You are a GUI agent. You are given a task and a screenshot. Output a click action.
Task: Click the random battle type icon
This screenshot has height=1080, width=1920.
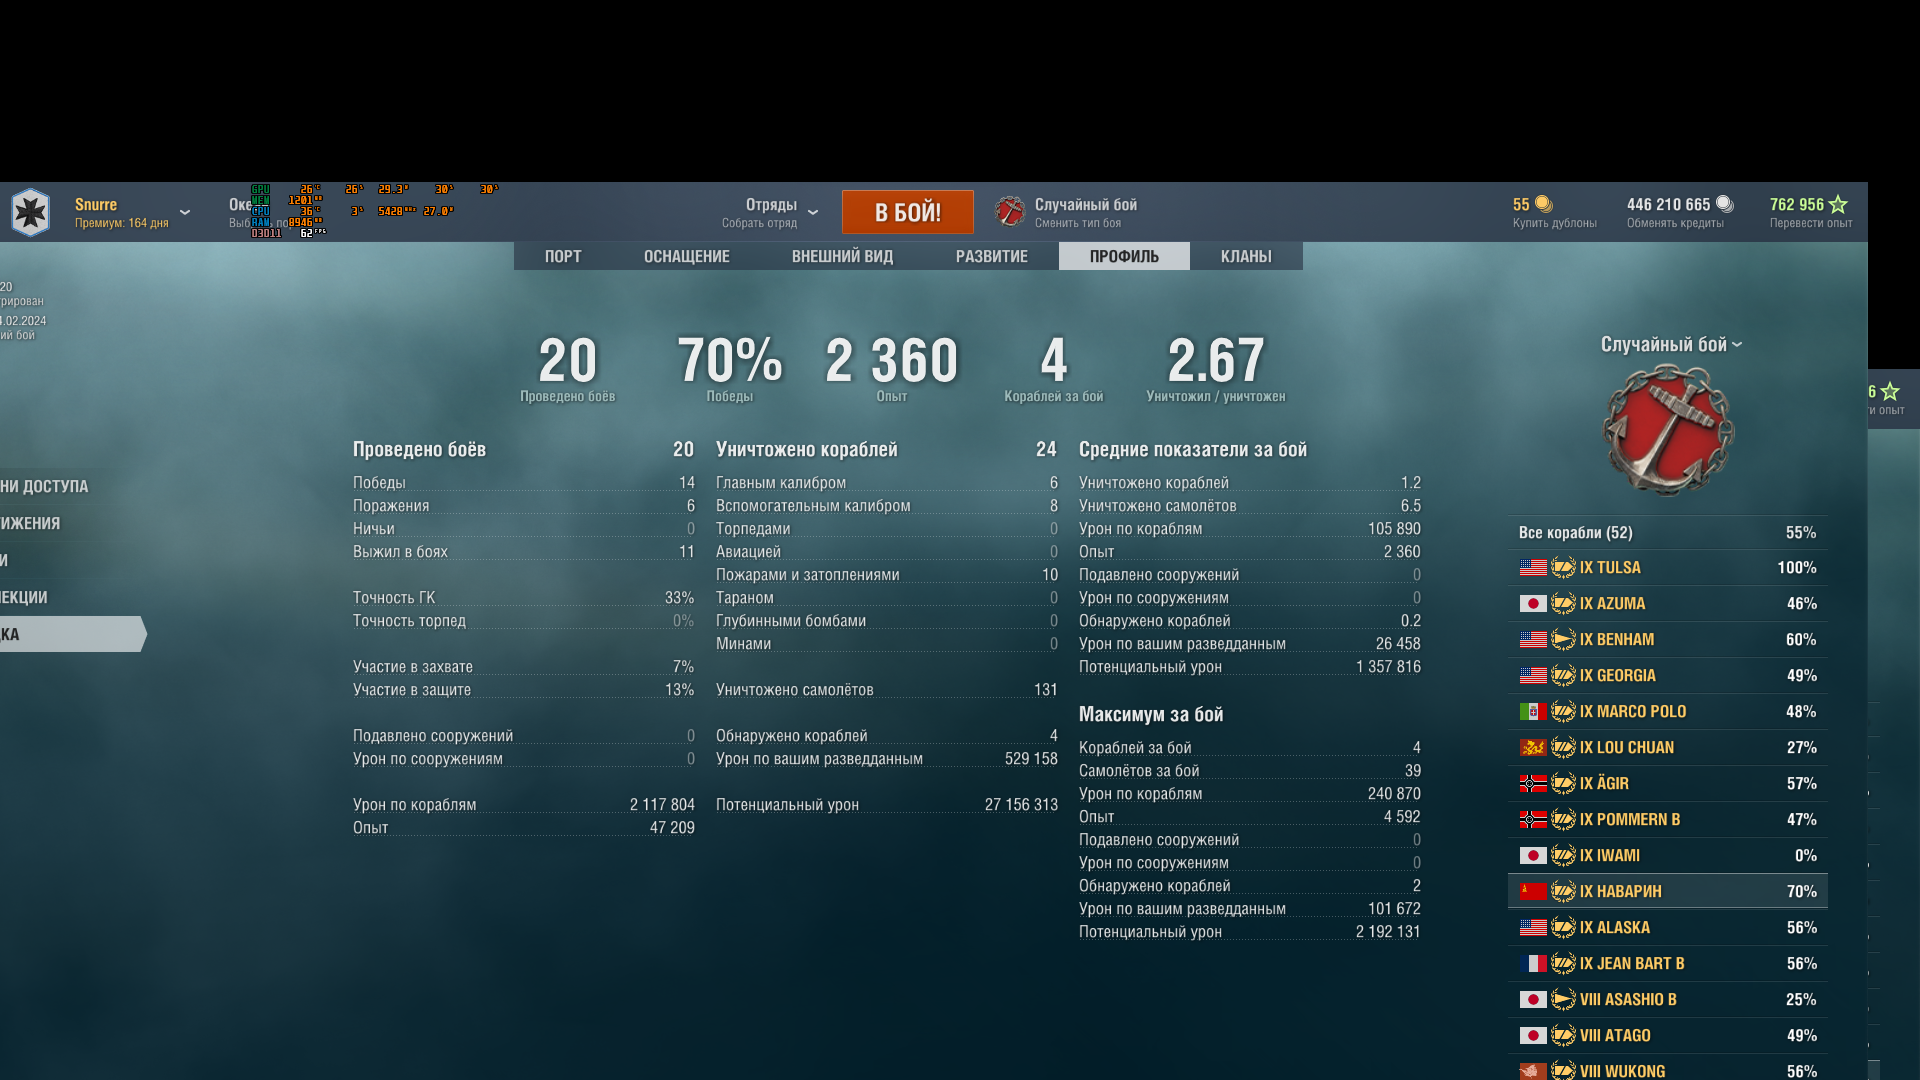pyautogui.click(x=1010, y=211)
